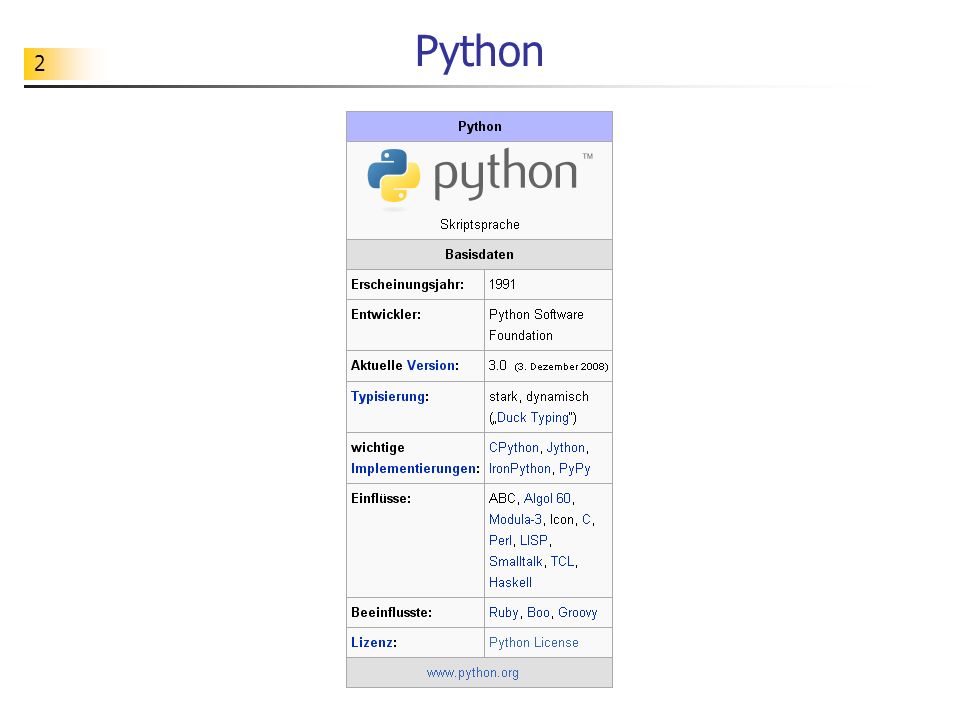960x720 pixels.
Task: Select the ABC influence text
Action: tap(502, 498)
